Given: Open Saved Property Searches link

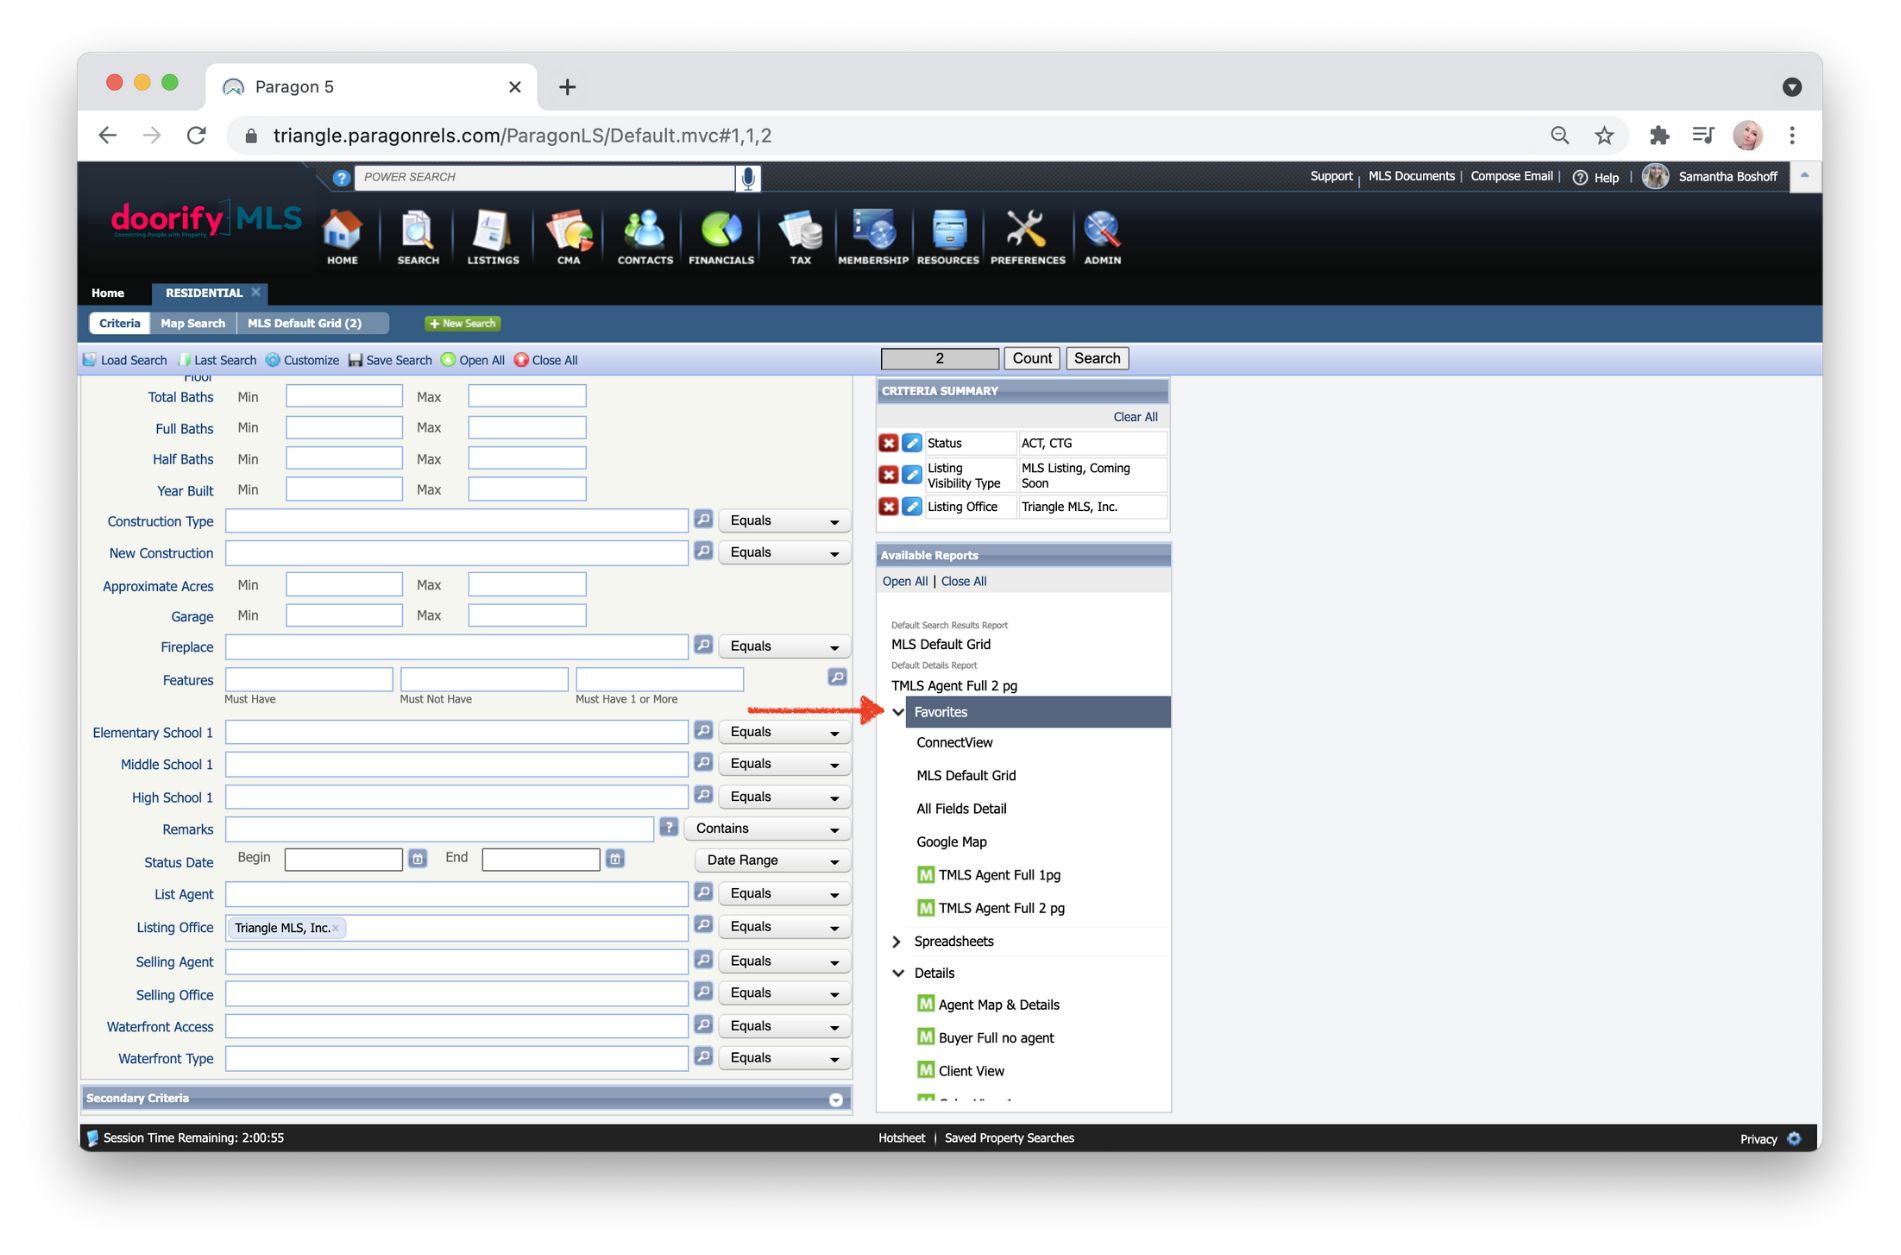Looking at the screenshot, I should (x=1009, y=1138).
